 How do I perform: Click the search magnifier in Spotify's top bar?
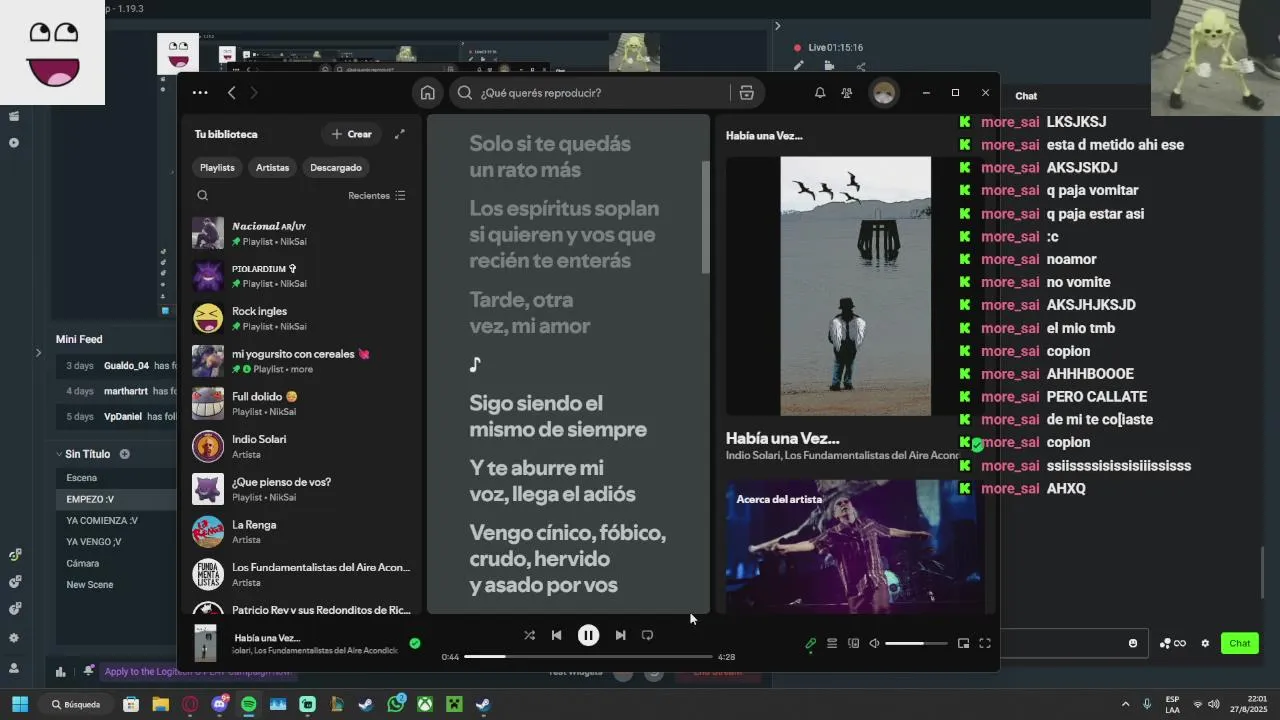tap(465, 93)
